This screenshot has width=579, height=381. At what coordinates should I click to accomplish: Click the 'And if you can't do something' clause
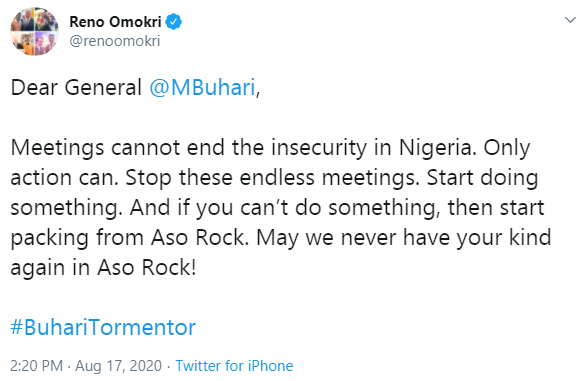coord(284,207)
